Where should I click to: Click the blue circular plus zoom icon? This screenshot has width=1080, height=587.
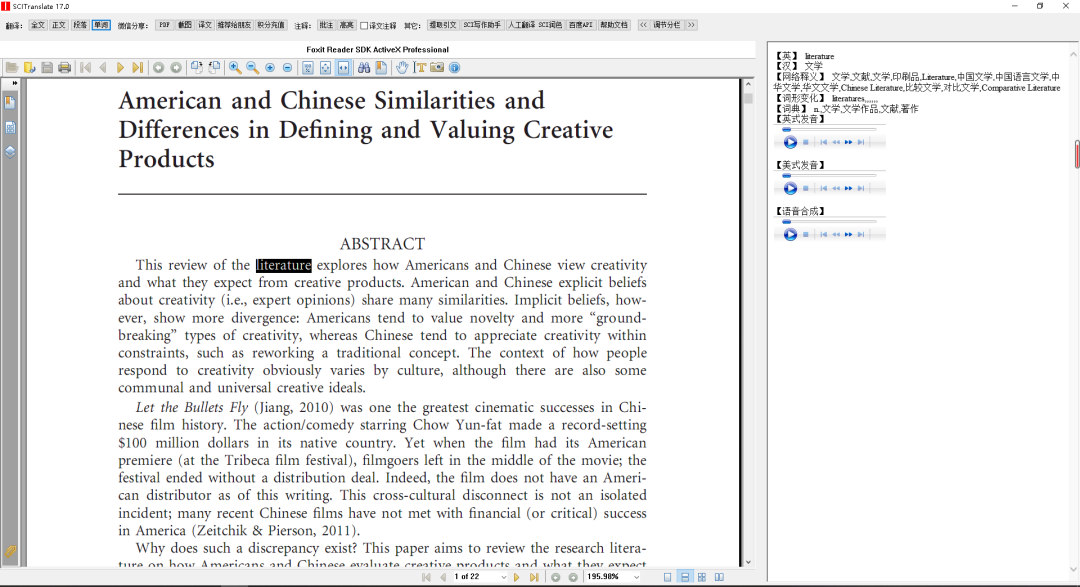tap(270, 68)
